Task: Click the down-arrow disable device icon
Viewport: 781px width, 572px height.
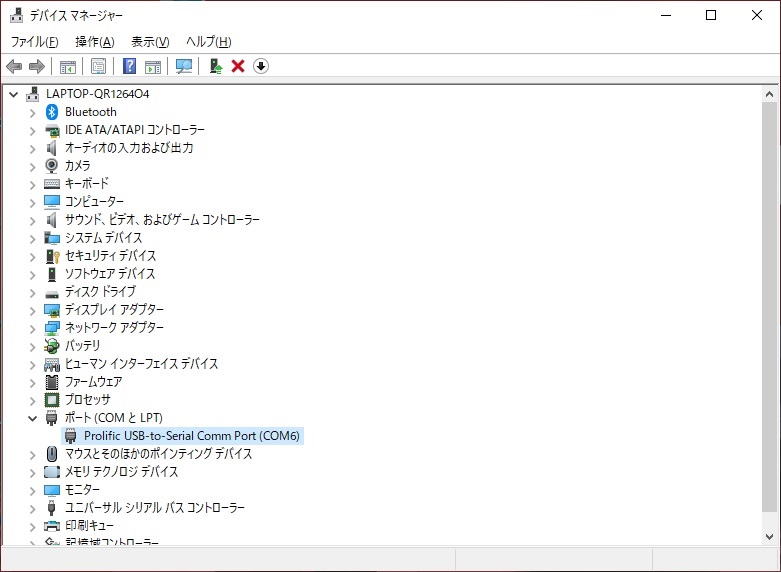Action: coord(261,66)
